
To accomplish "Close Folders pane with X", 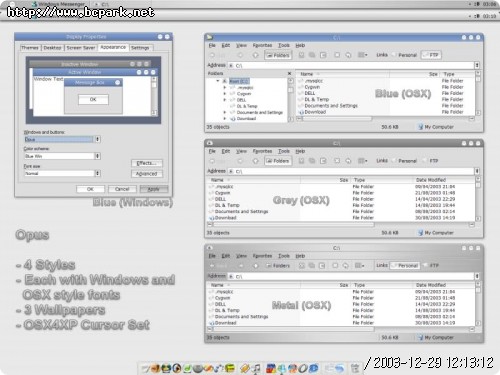I will (x=289, y=73).
